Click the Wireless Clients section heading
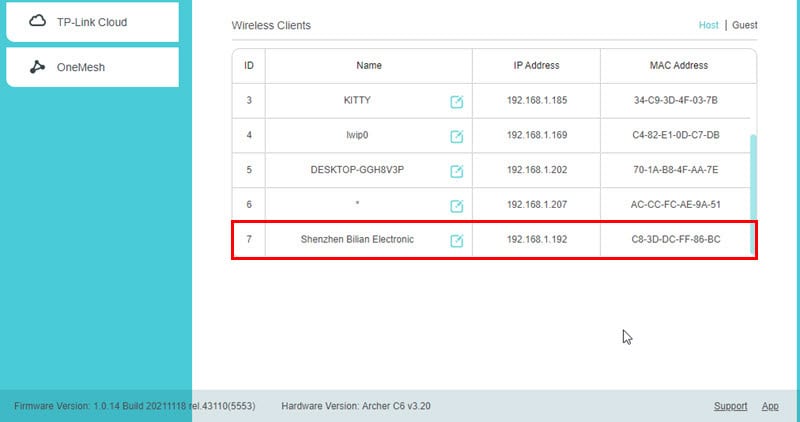Image resolution: width=800 pixels, height=422 pixels. coord(271,25)
